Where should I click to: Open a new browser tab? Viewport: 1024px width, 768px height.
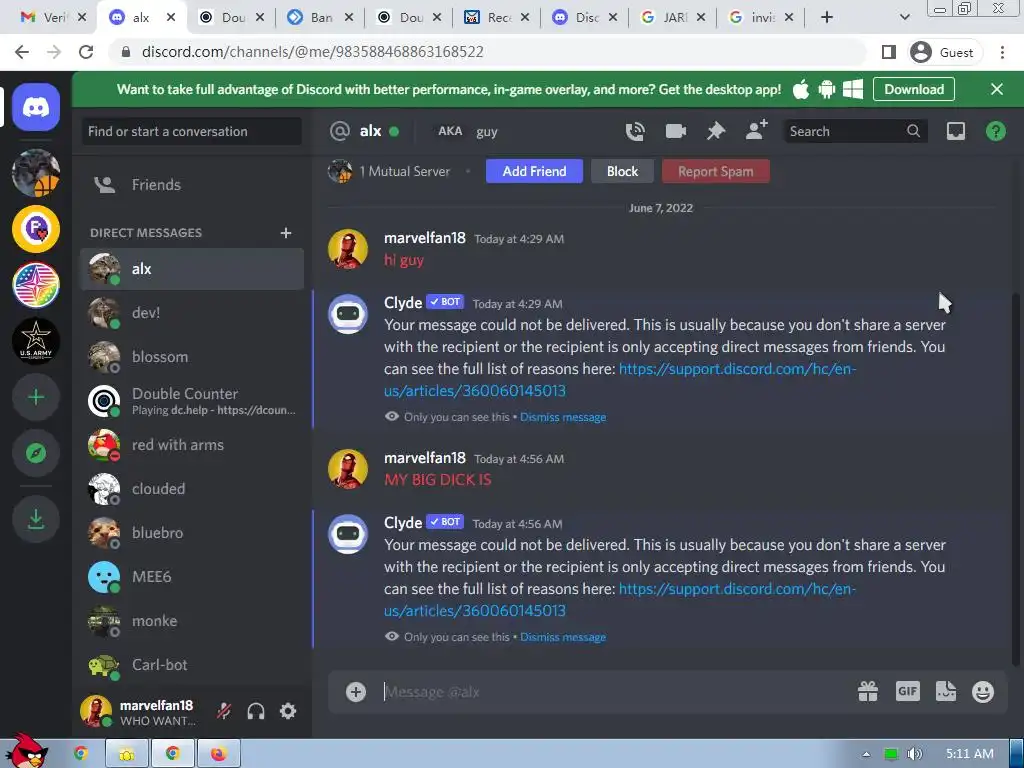(x=827, y=18)
